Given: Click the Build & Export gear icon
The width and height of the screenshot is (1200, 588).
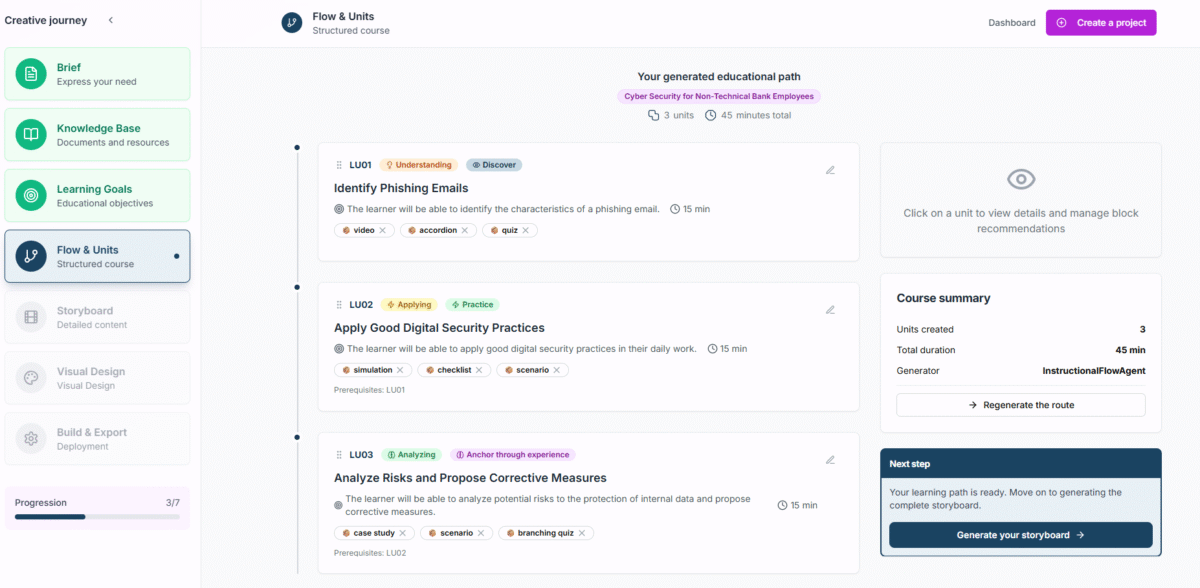Looking at the screenshot, I should [31, 439].
